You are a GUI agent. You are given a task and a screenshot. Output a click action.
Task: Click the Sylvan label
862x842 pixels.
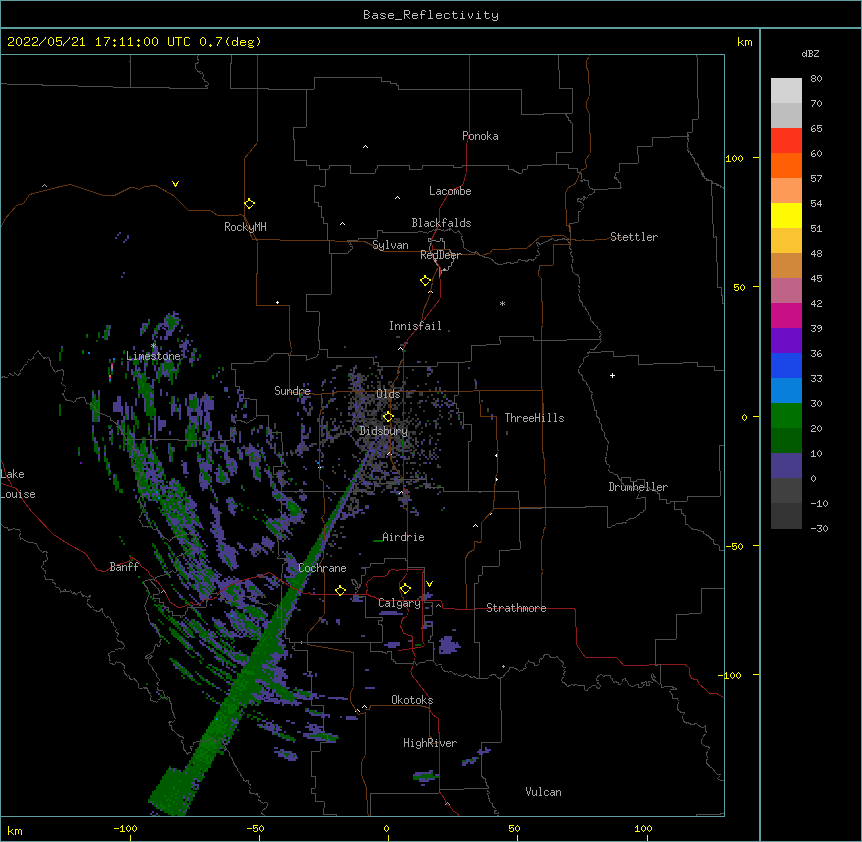pyautogui.click(x=390, y=245)
